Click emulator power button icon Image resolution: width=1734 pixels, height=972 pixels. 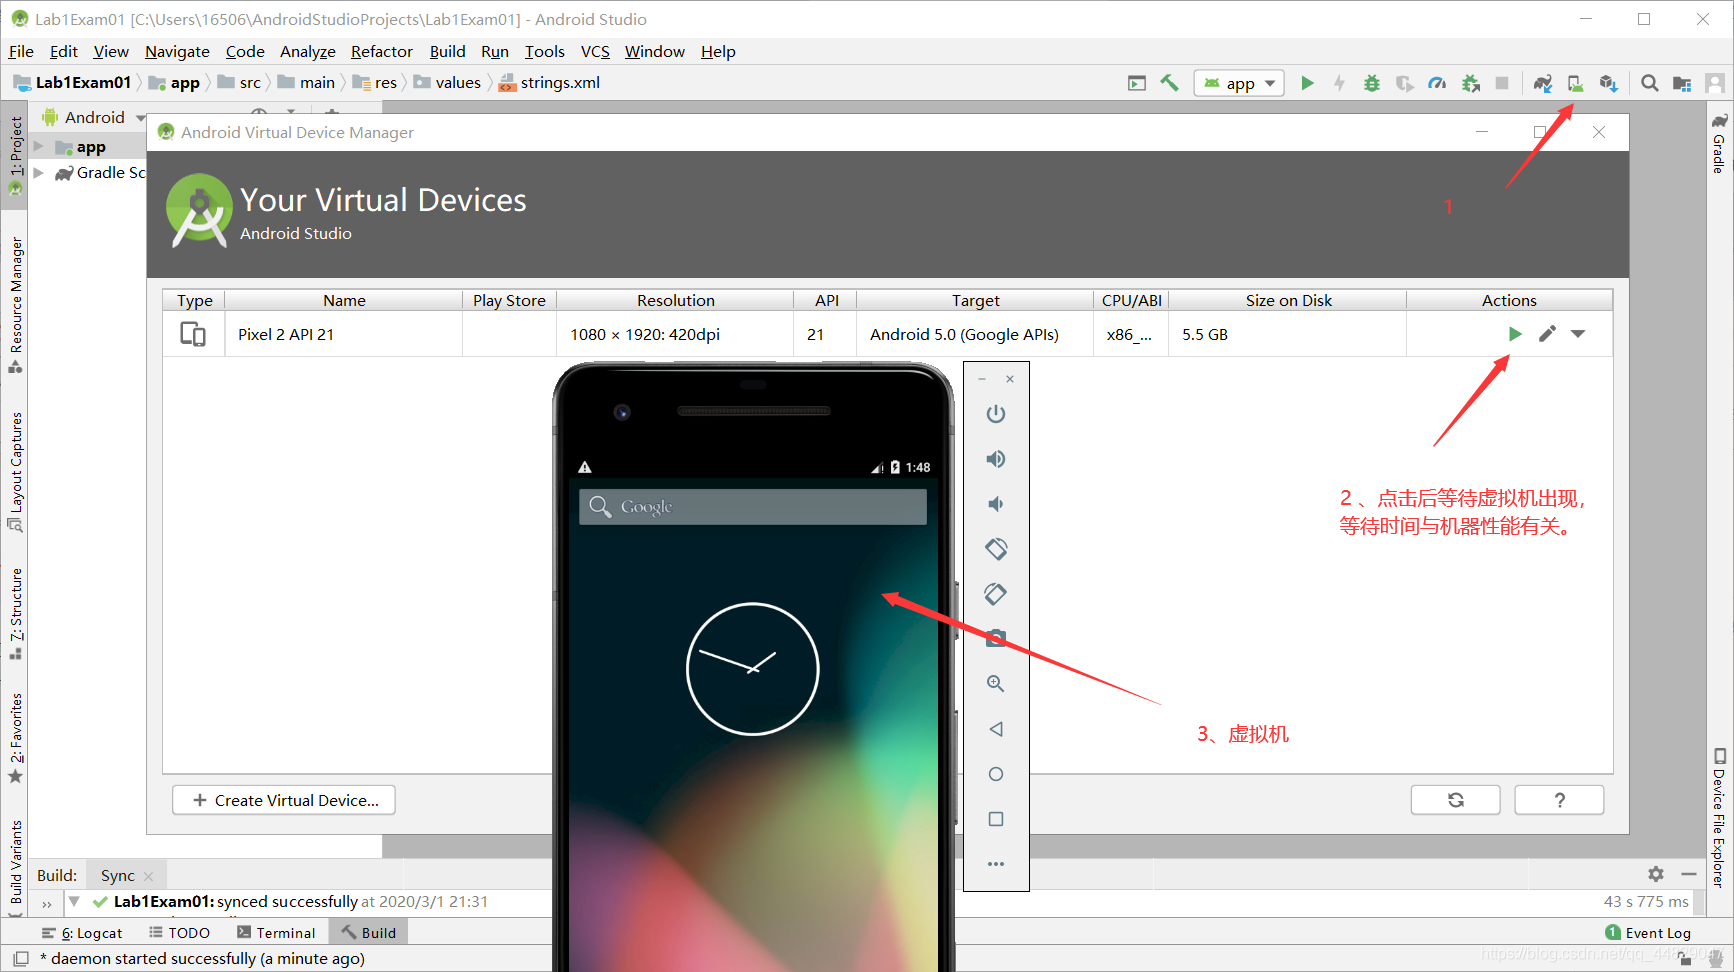pyautogui.click(x=996, y=414)
